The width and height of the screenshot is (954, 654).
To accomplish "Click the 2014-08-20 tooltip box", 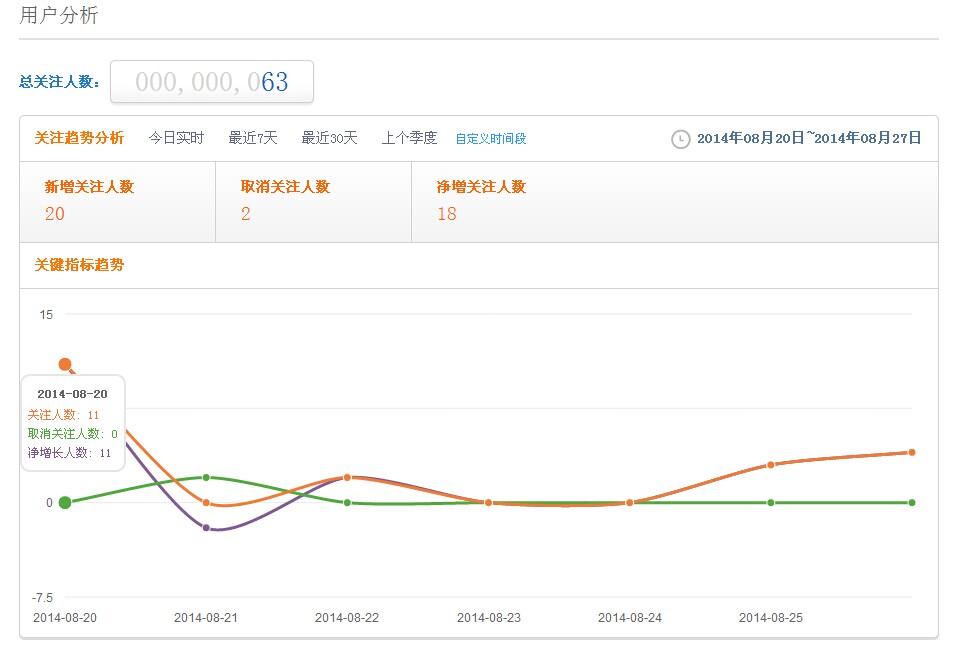I will pyautogui.click(x=72, y=423).
